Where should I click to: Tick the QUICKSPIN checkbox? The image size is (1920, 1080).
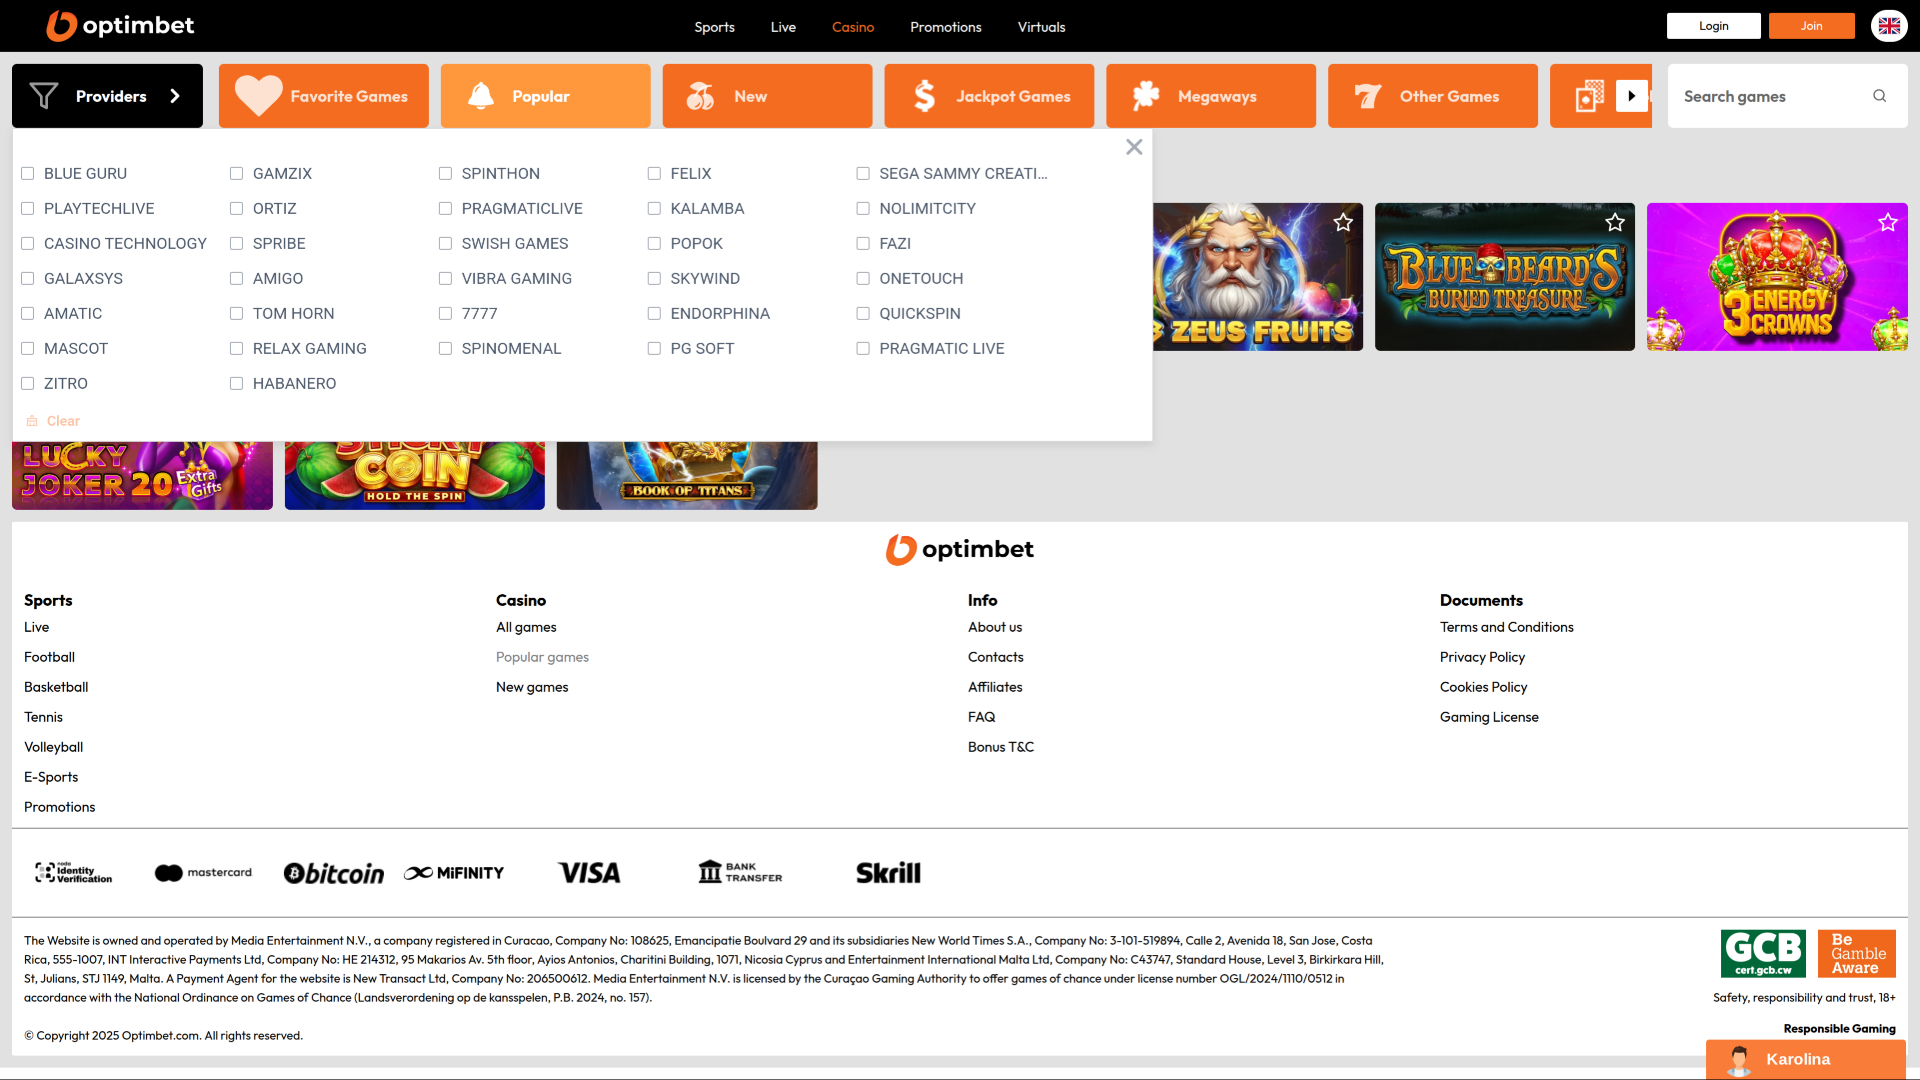pyautogui.click(x=864, y=313)
